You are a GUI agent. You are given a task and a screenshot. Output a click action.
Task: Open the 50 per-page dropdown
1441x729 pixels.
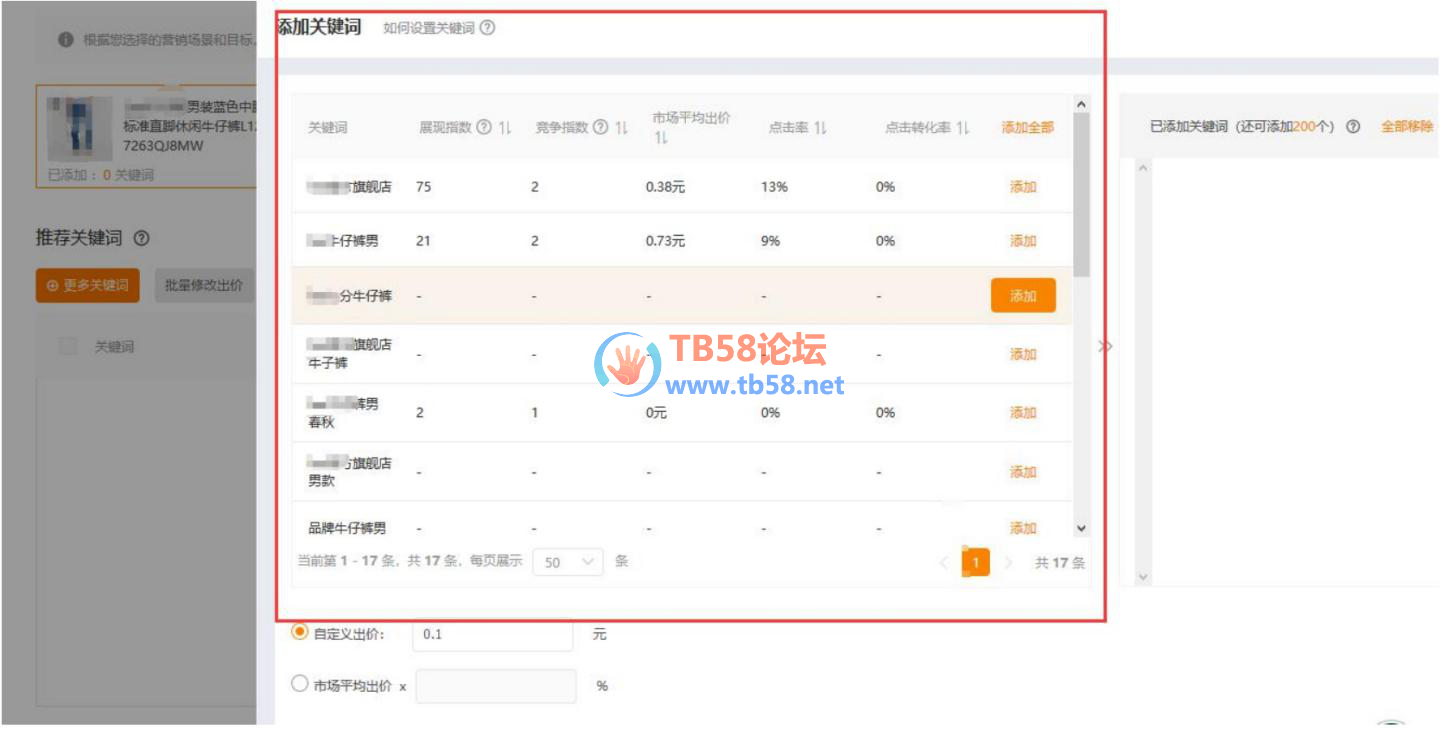click(567, 562)
